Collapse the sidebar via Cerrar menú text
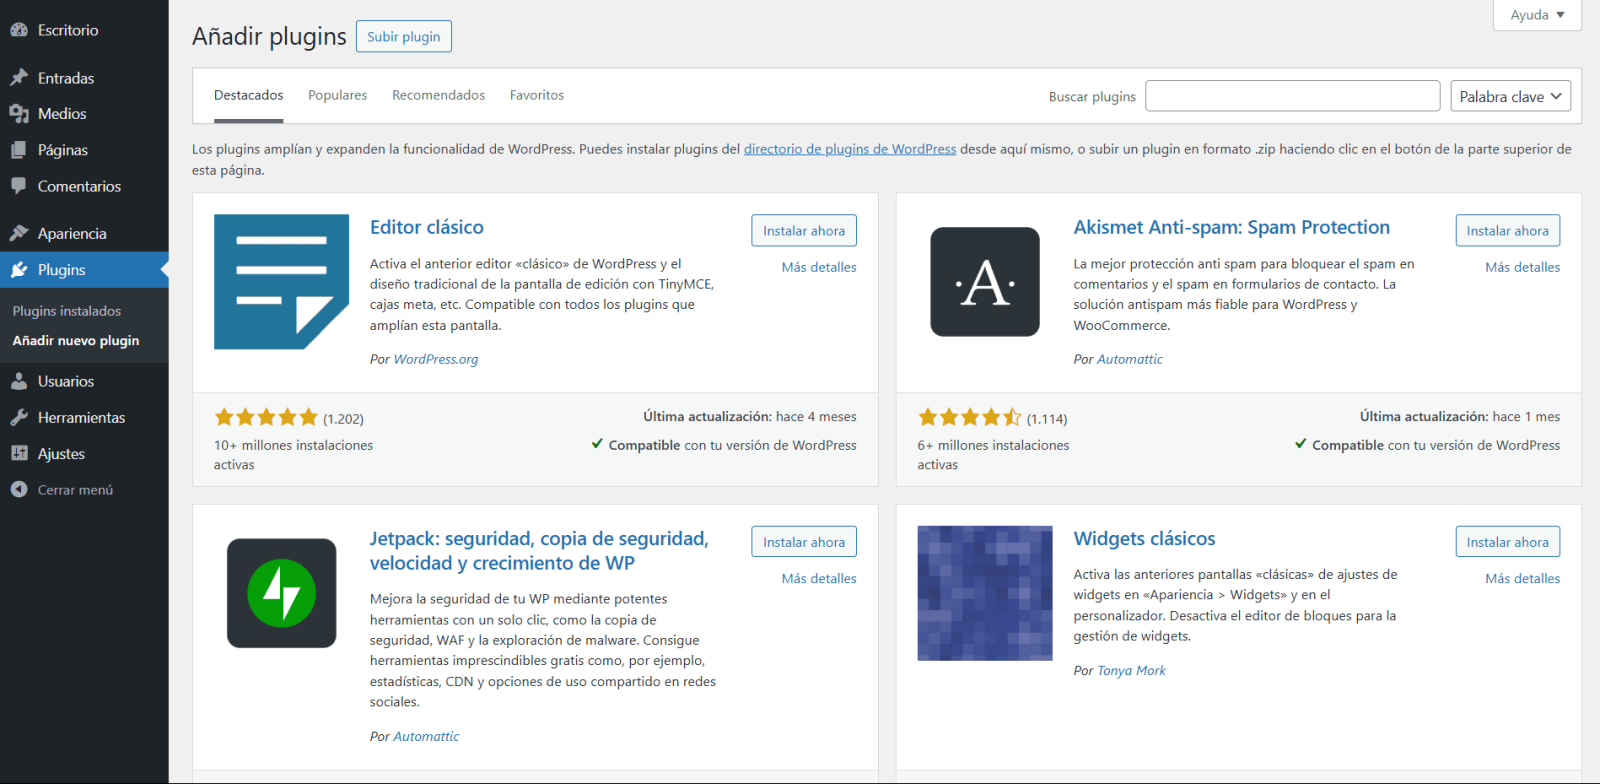The height and width of the screenshot is (784, 1600). point(75,490)
